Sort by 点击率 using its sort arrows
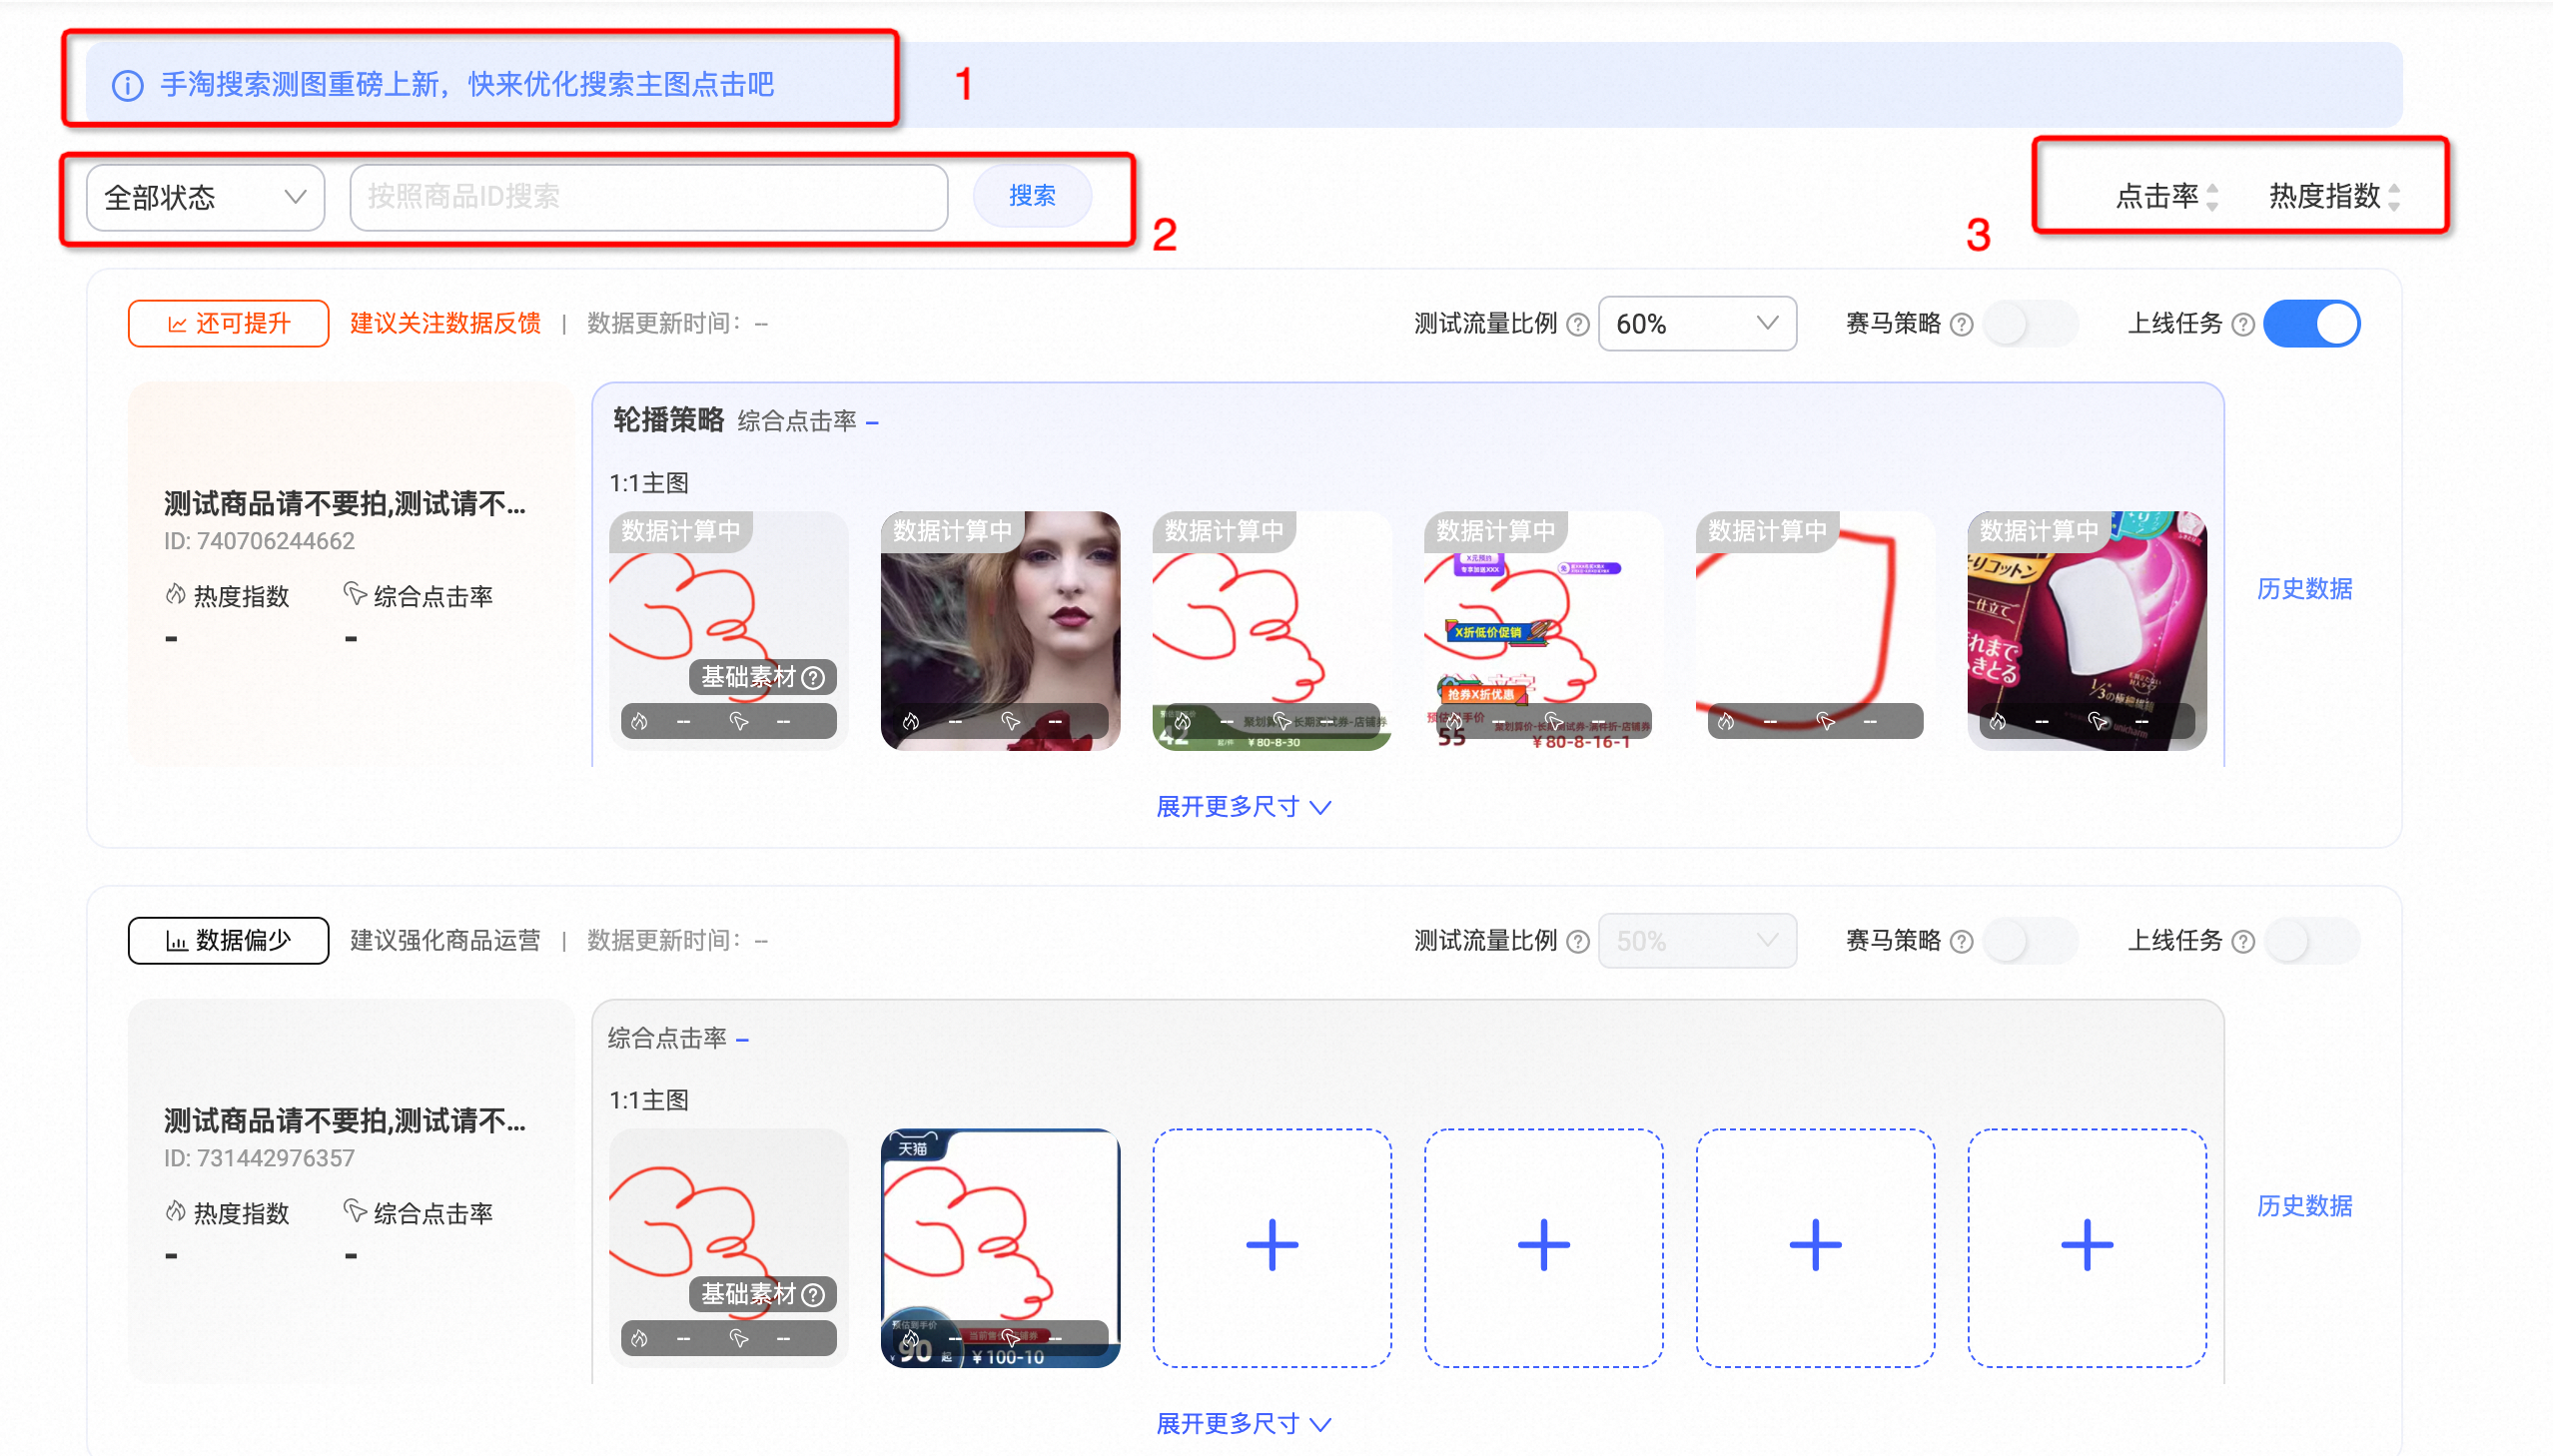Image resolution: width=2553 pixels, height=1456 pixels. tap(2212, 197)
